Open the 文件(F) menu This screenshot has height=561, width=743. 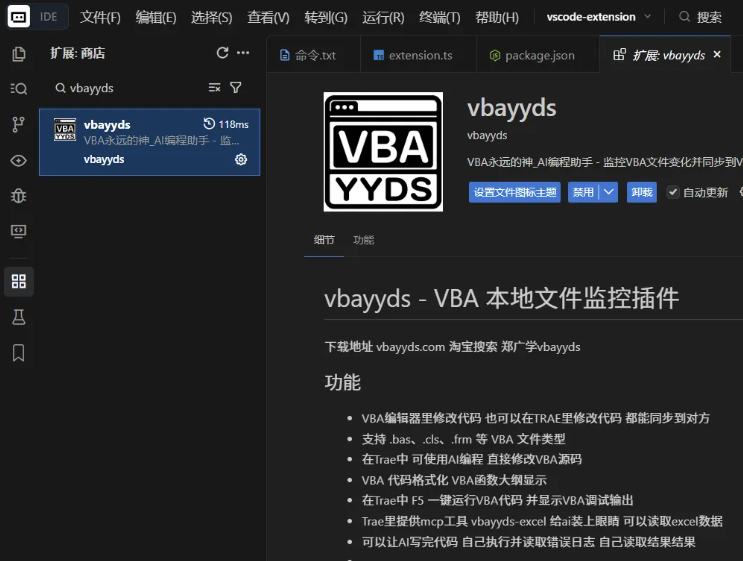click(100, 17)
